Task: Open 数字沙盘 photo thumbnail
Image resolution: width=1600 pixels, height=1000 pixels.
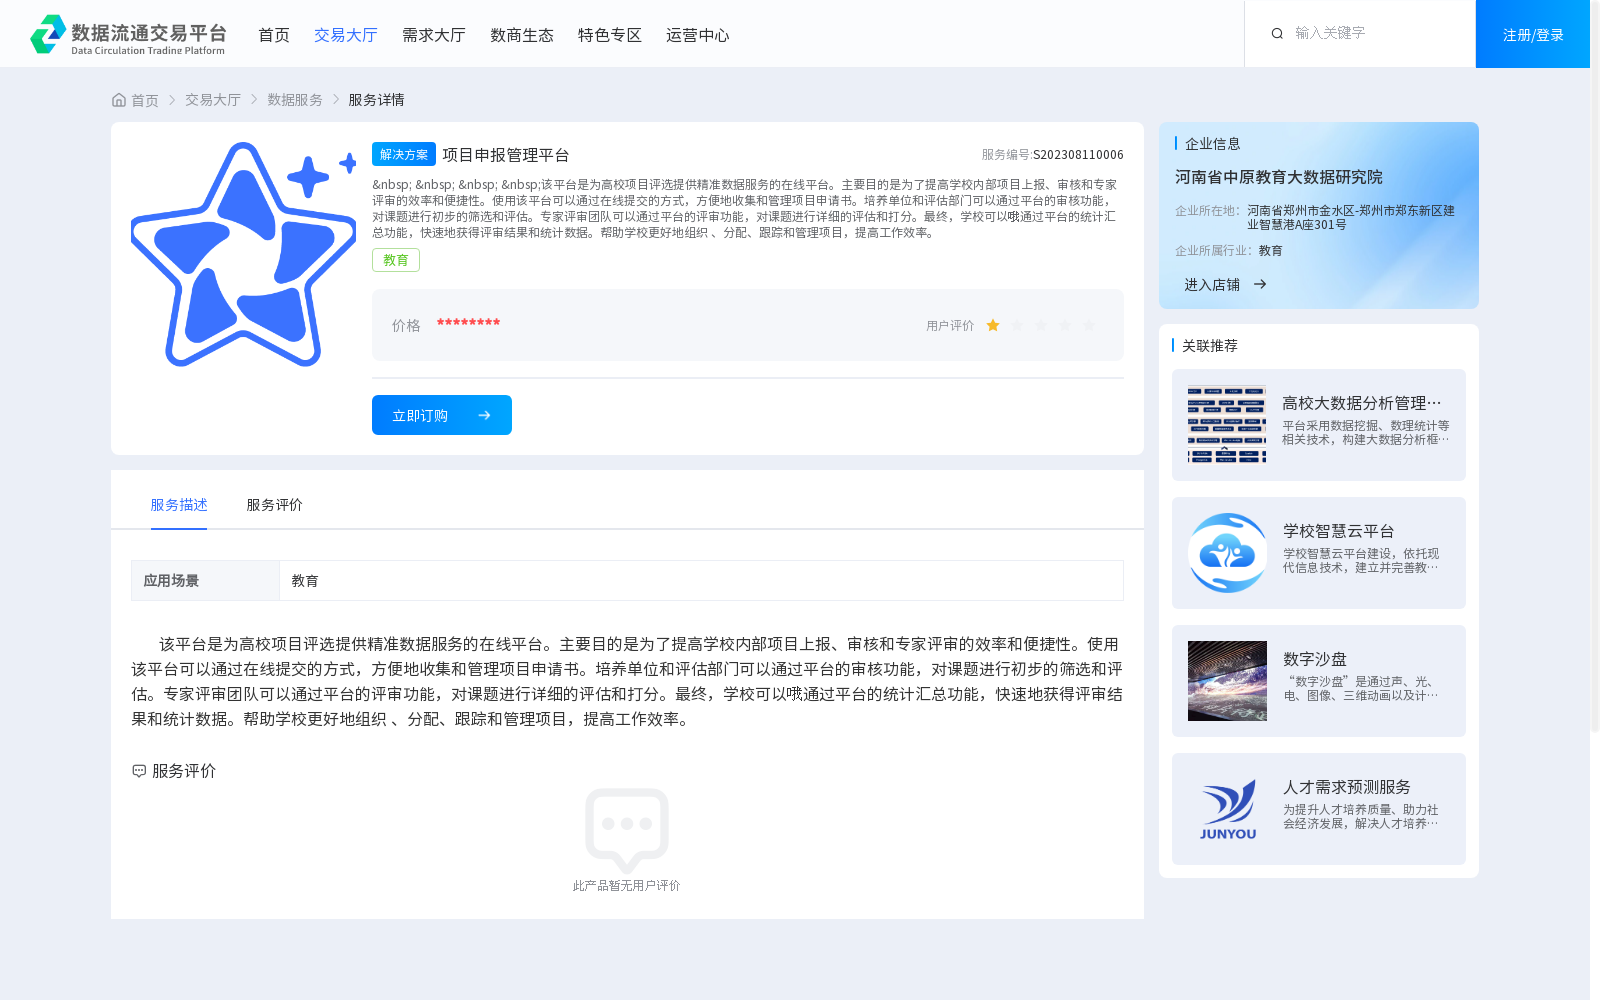Action: coord(1227,681)
